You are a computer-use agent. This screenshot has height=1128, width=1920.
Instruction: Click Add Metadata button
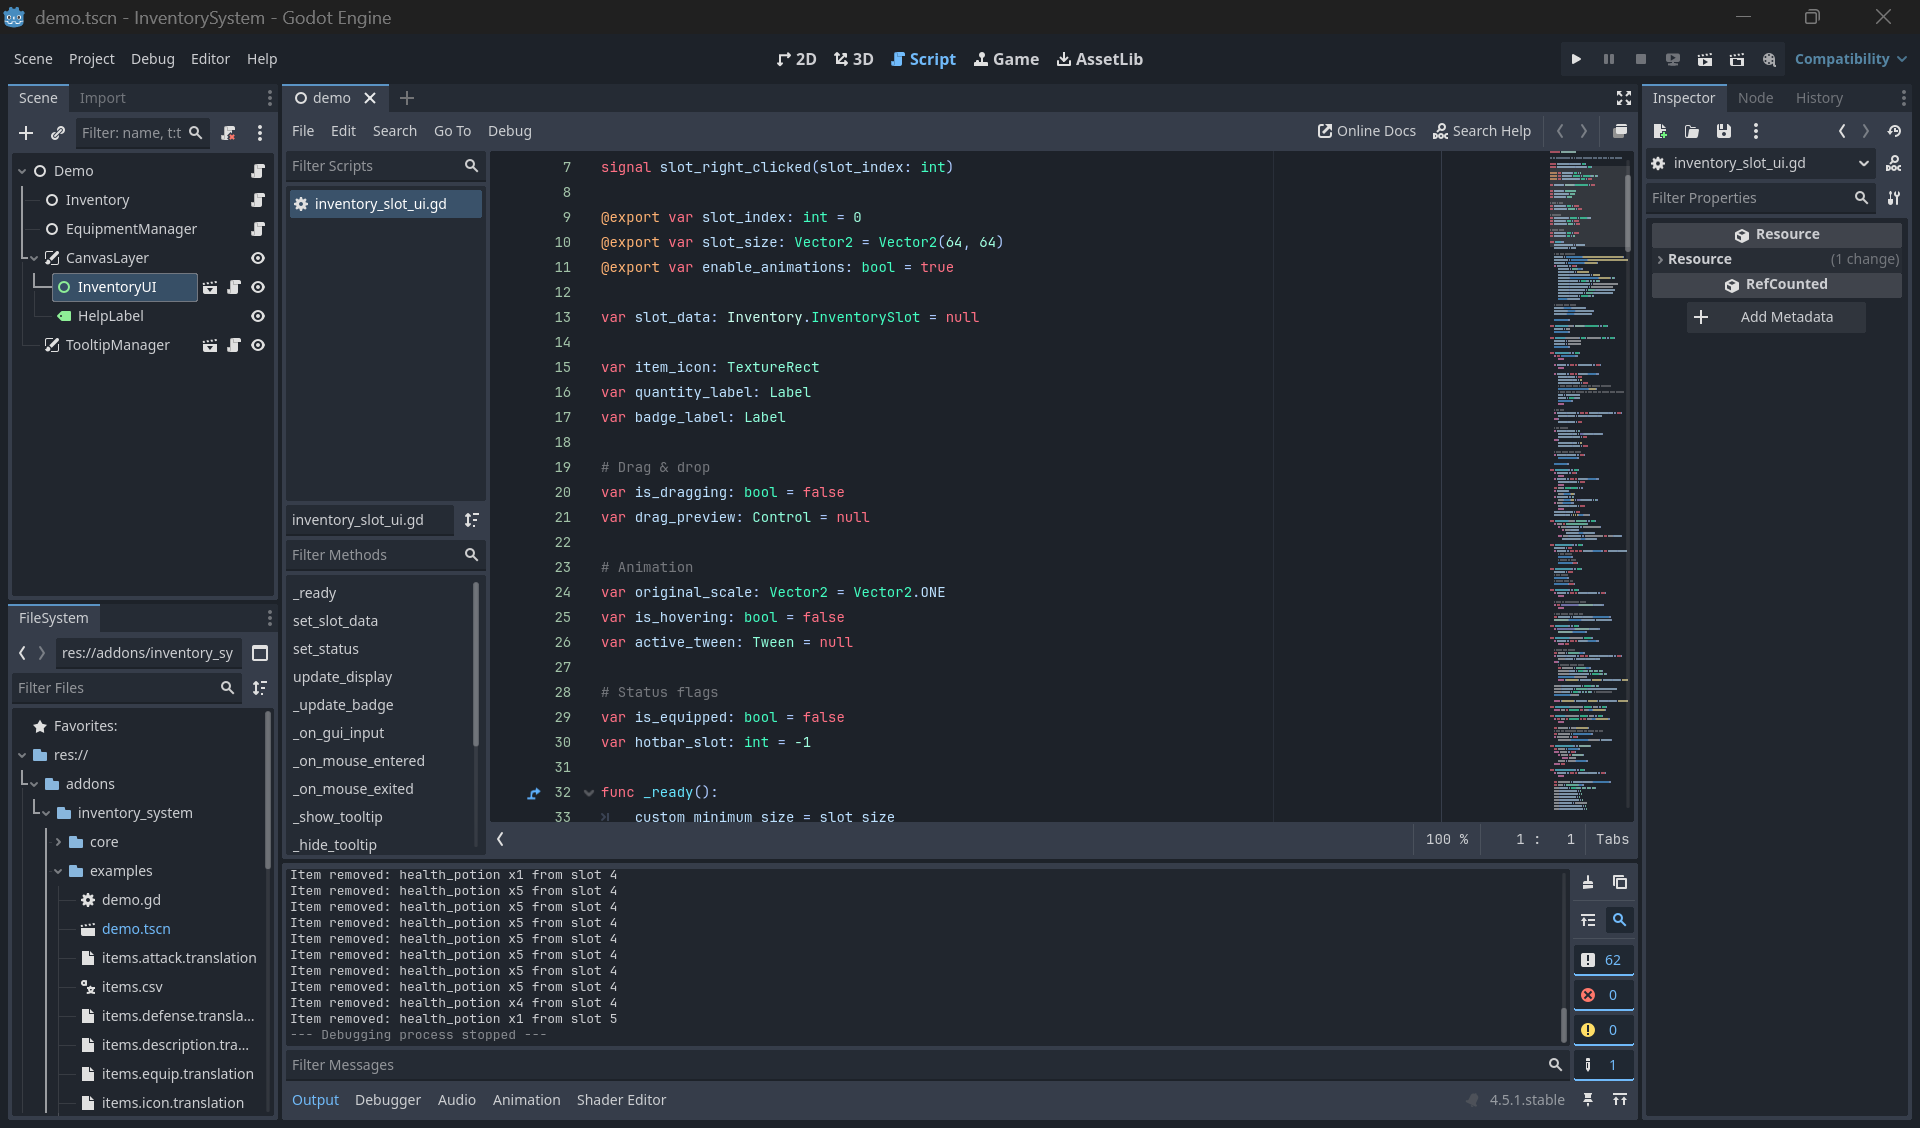coord(1776,317)
